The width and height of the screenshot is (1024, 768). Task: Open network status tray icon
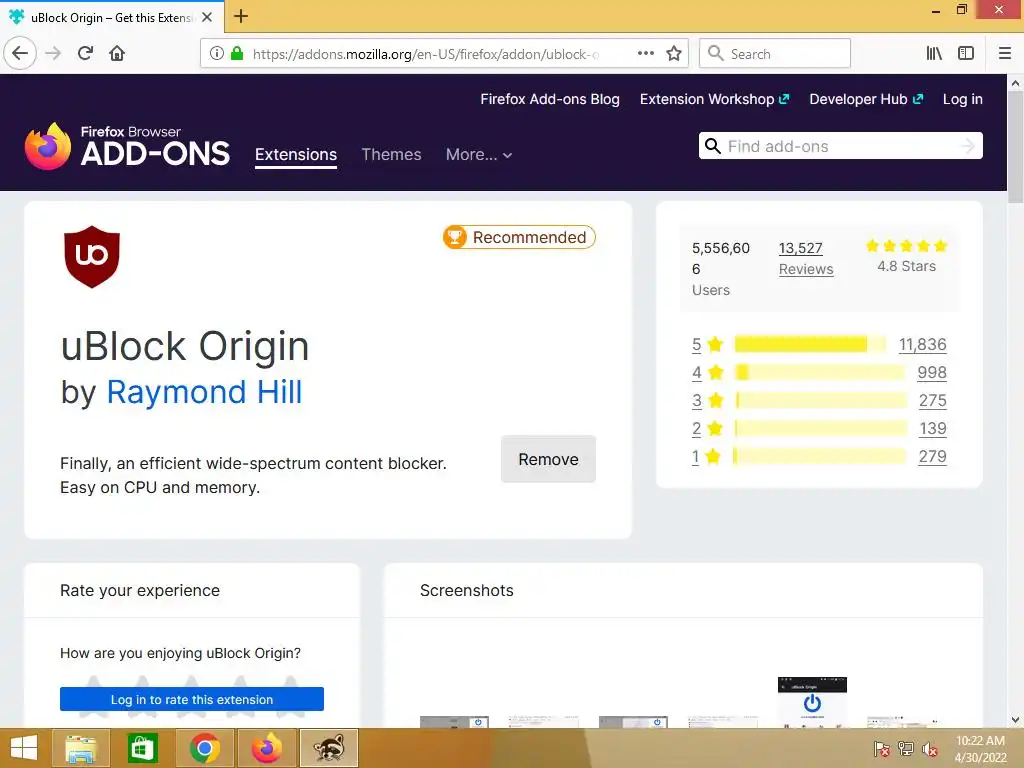pyautogui.click(x=906, y=749)
